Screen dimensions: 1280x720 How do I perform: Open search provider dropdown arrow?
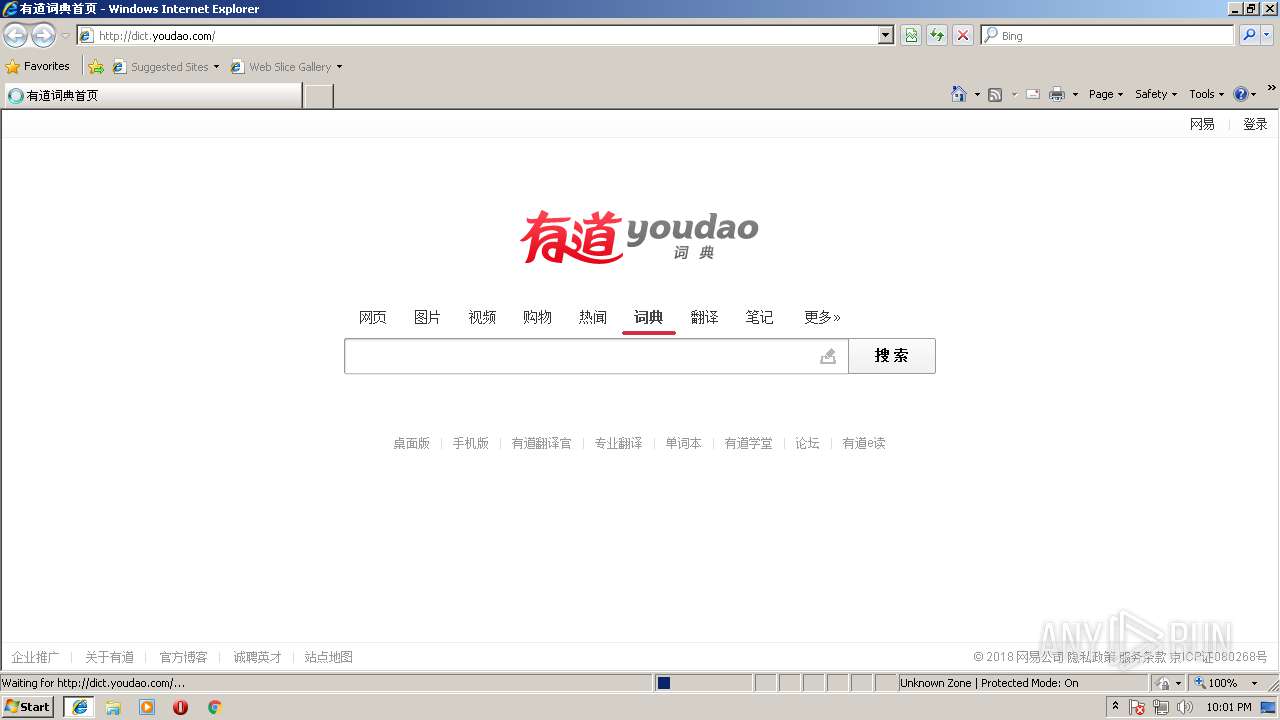coord(1268,35)
